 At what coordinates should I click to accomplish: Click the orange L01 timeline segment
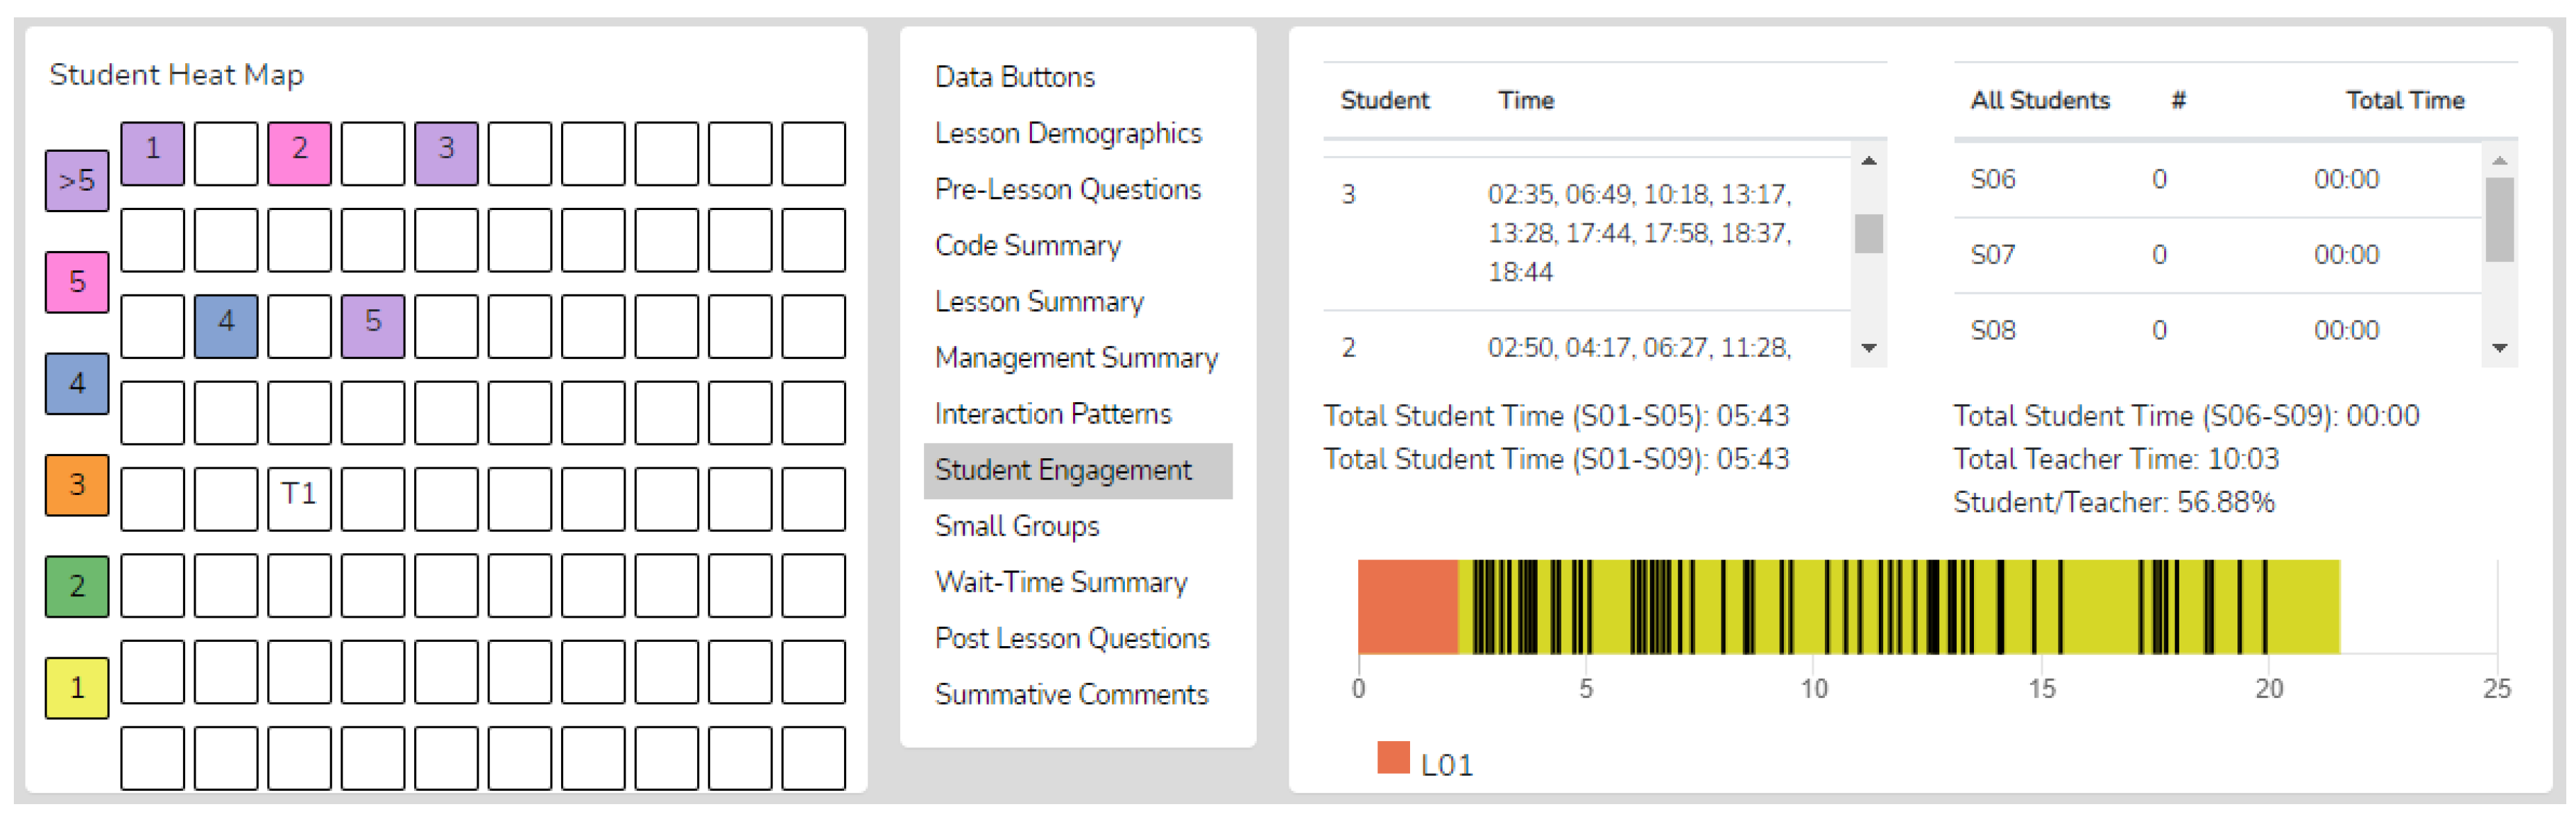(x=1407, y=607)
